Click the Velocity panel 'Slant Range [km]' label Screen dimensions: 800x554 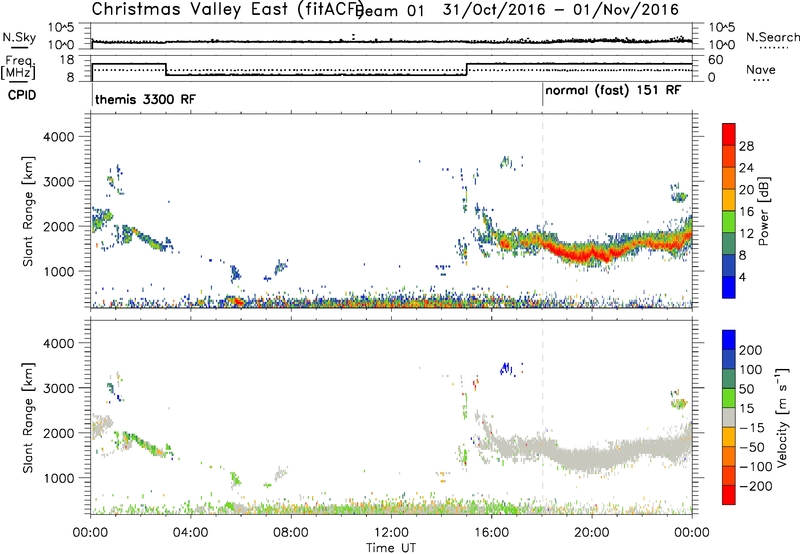point(28,418)
